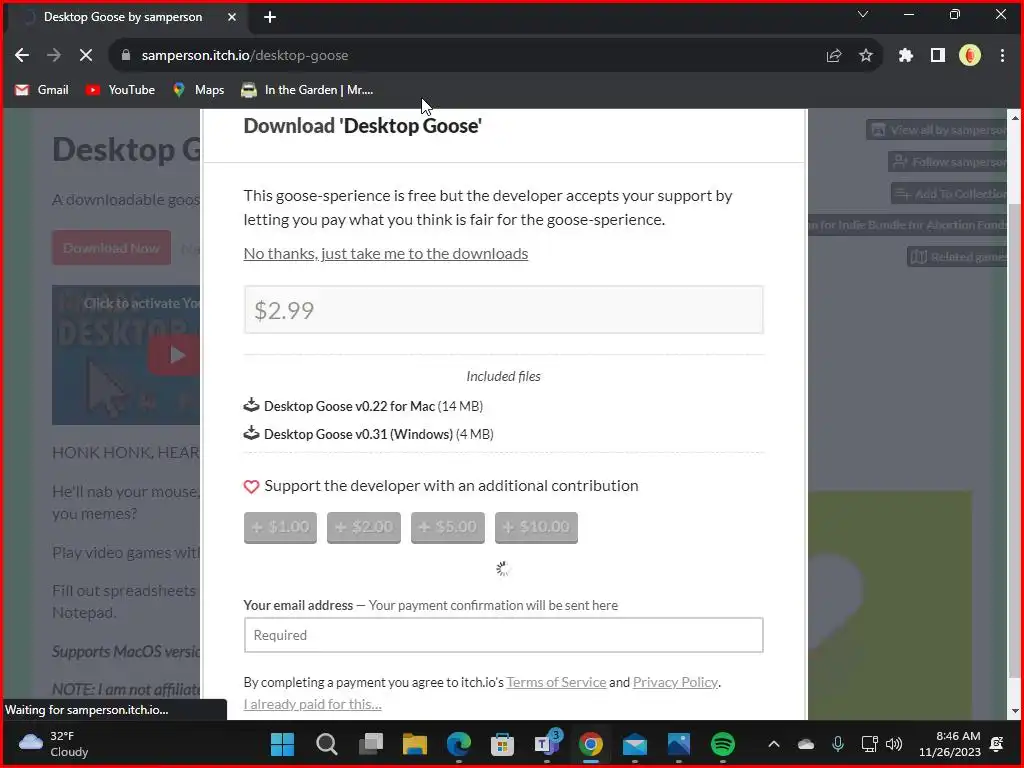The height and width of the screenshot is (768, 1024).
Task: Open Task View on taskbar
Action: (371, 744)
